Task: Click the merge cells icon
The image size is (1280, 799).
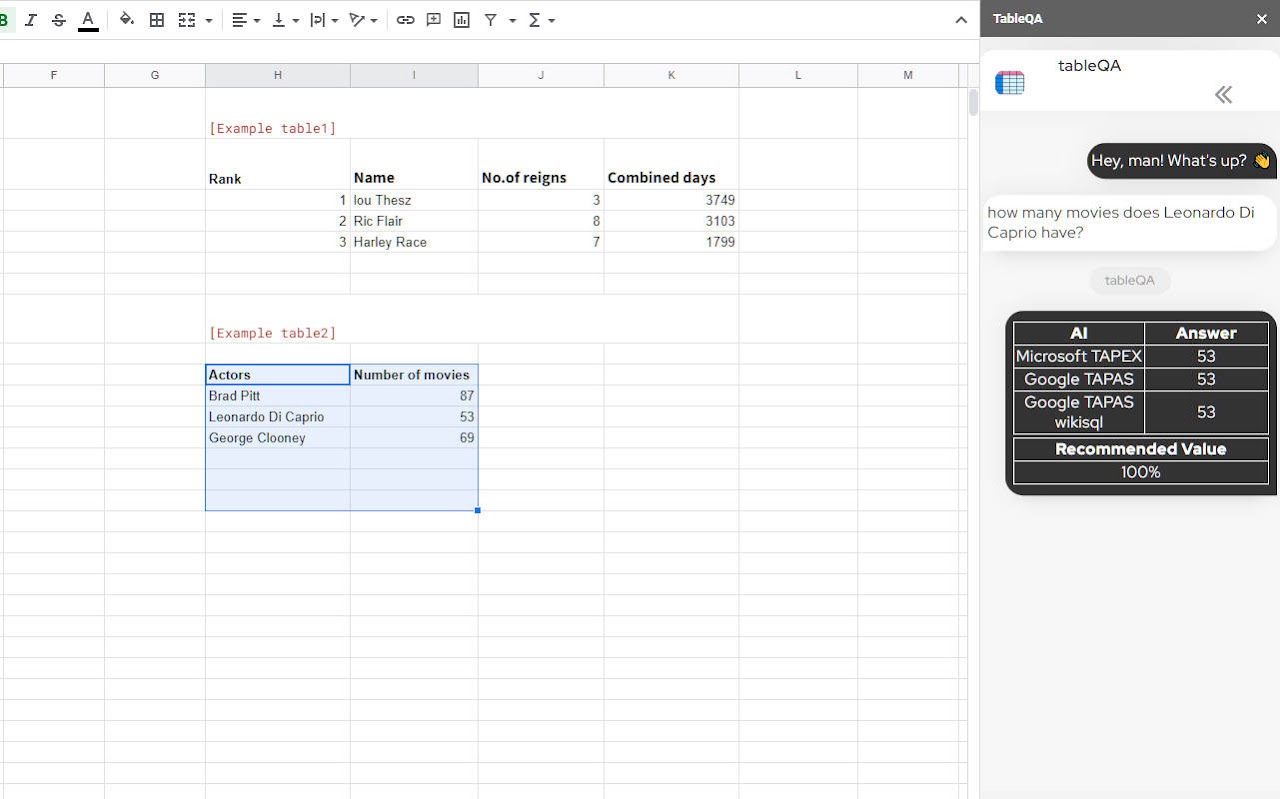Action: [x=187, y=20]
